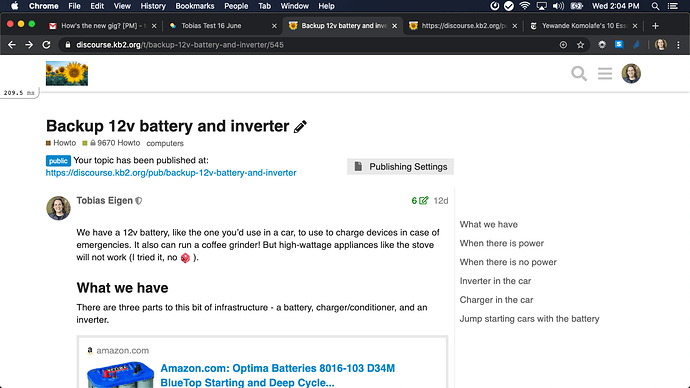This screenshot has width=690, height=388.
Task: Click the Optima battery product thumbnail
Action: tap(121, 375)
